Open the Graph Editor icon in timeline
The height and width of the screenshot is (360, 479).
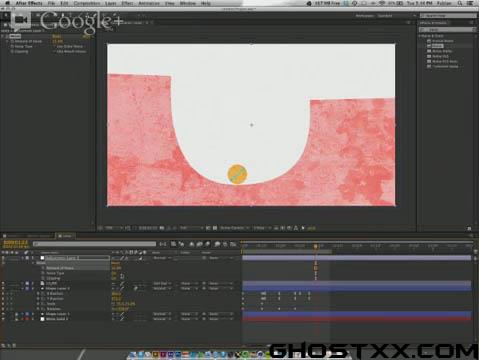click(233, 244)
